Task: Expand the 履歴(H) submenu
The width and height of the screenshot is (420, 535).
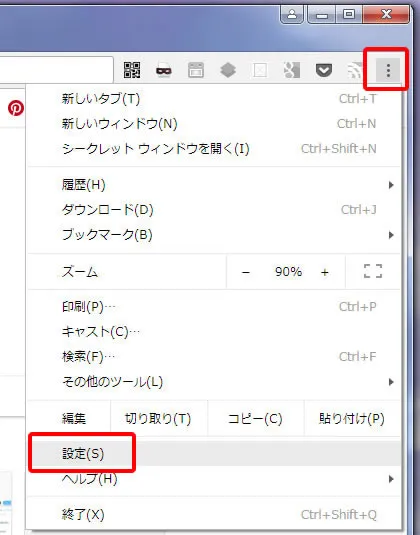Action: [214, 185]
